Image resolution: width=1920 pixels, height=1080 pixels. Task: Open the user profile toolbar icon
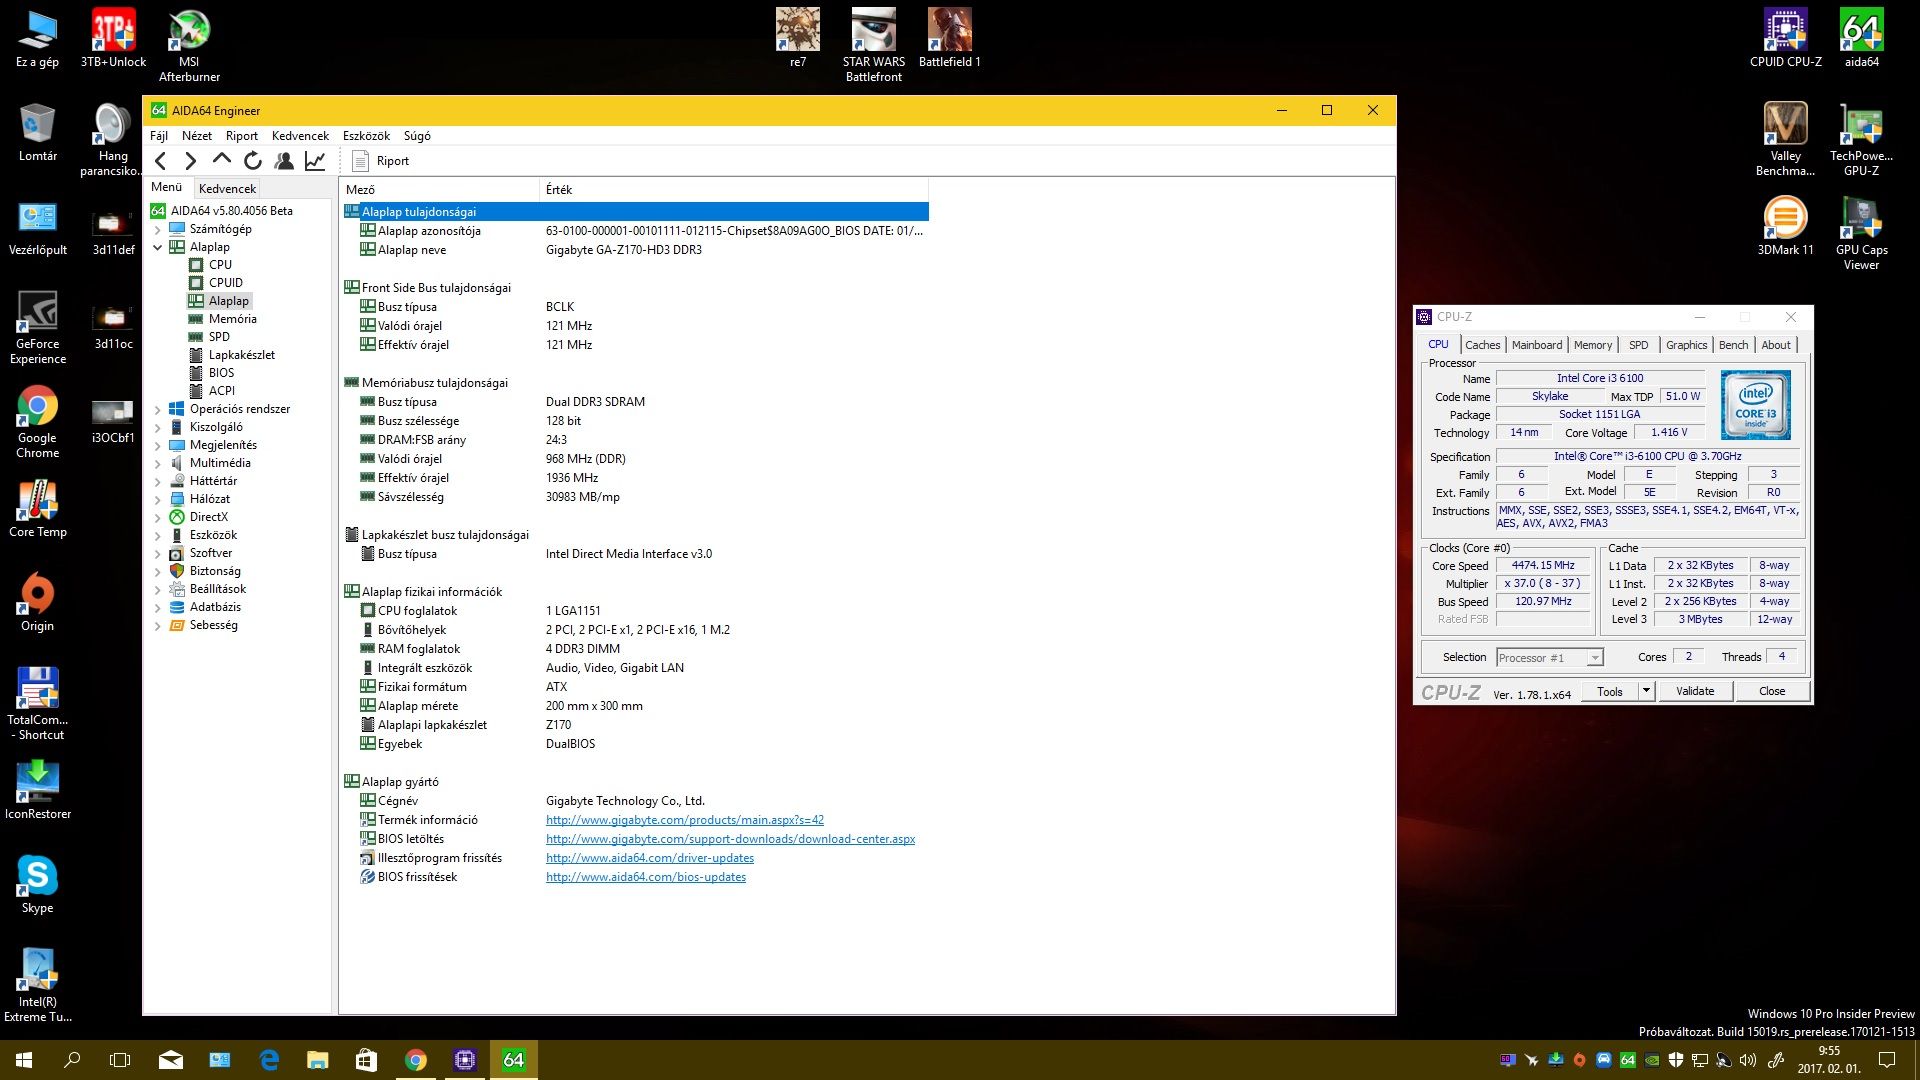click(x=284, y=161)
